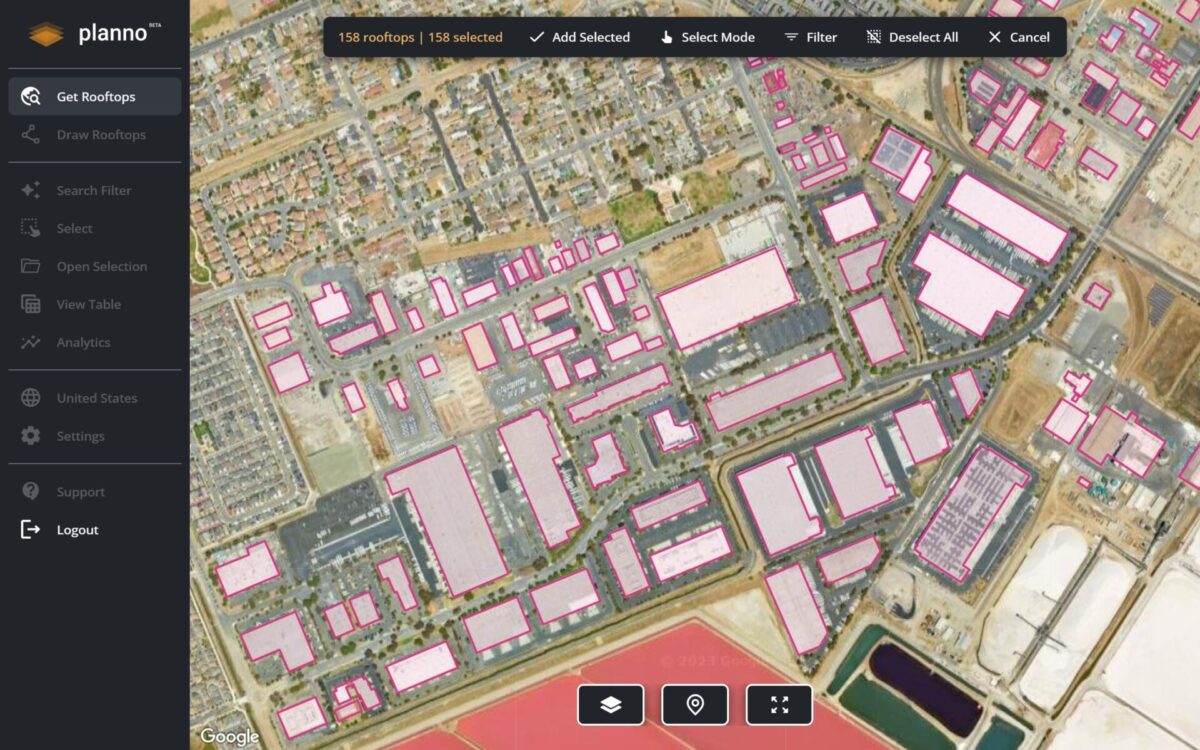Log out using the Logout item

95,531
